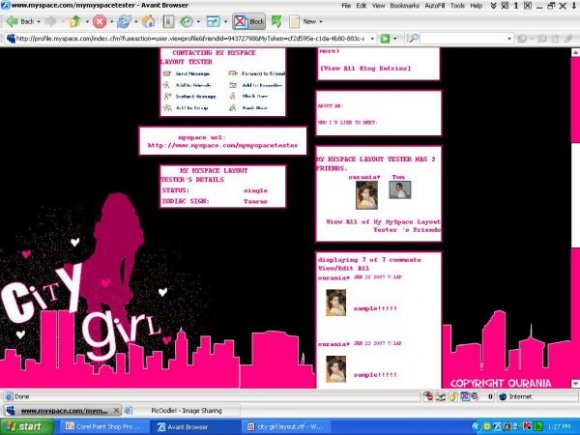580x435 pixels.
Task: Open the address bar URL dropdown
Action: tap(372, 38)
